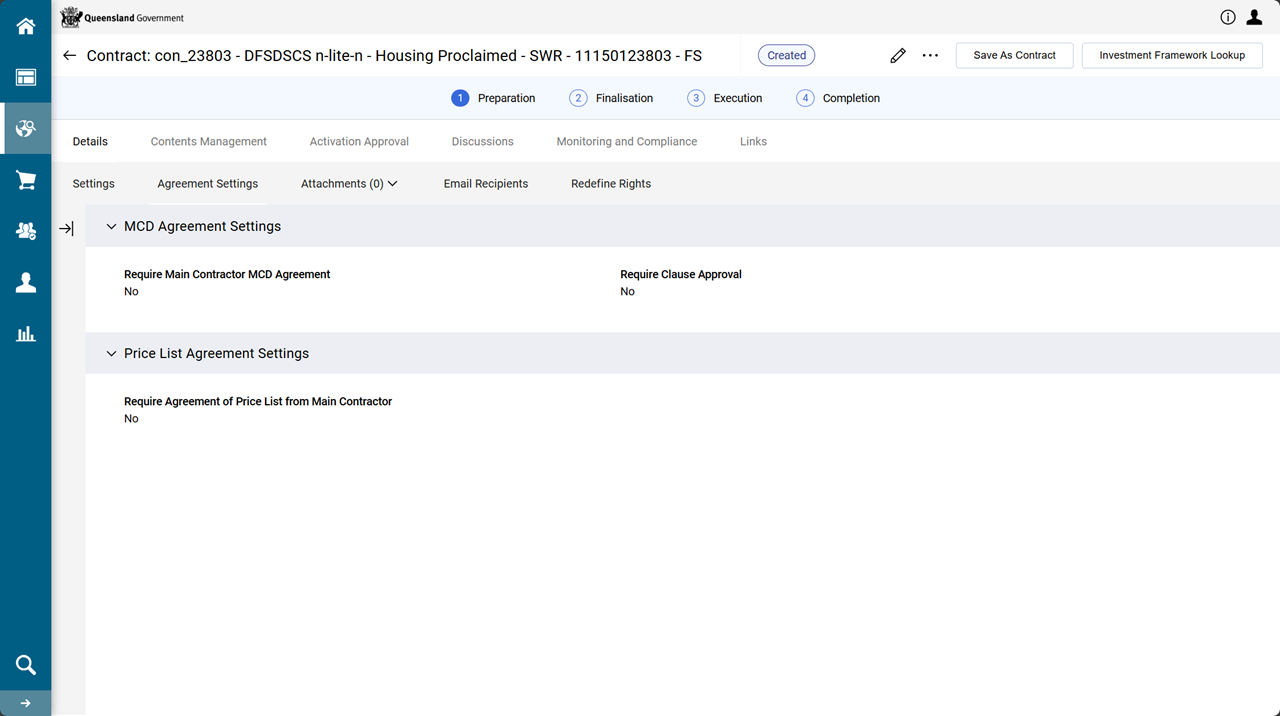1280x716 pixels.
Task: Select the Finalisation step in progress bar
Action: coord(611,98)
